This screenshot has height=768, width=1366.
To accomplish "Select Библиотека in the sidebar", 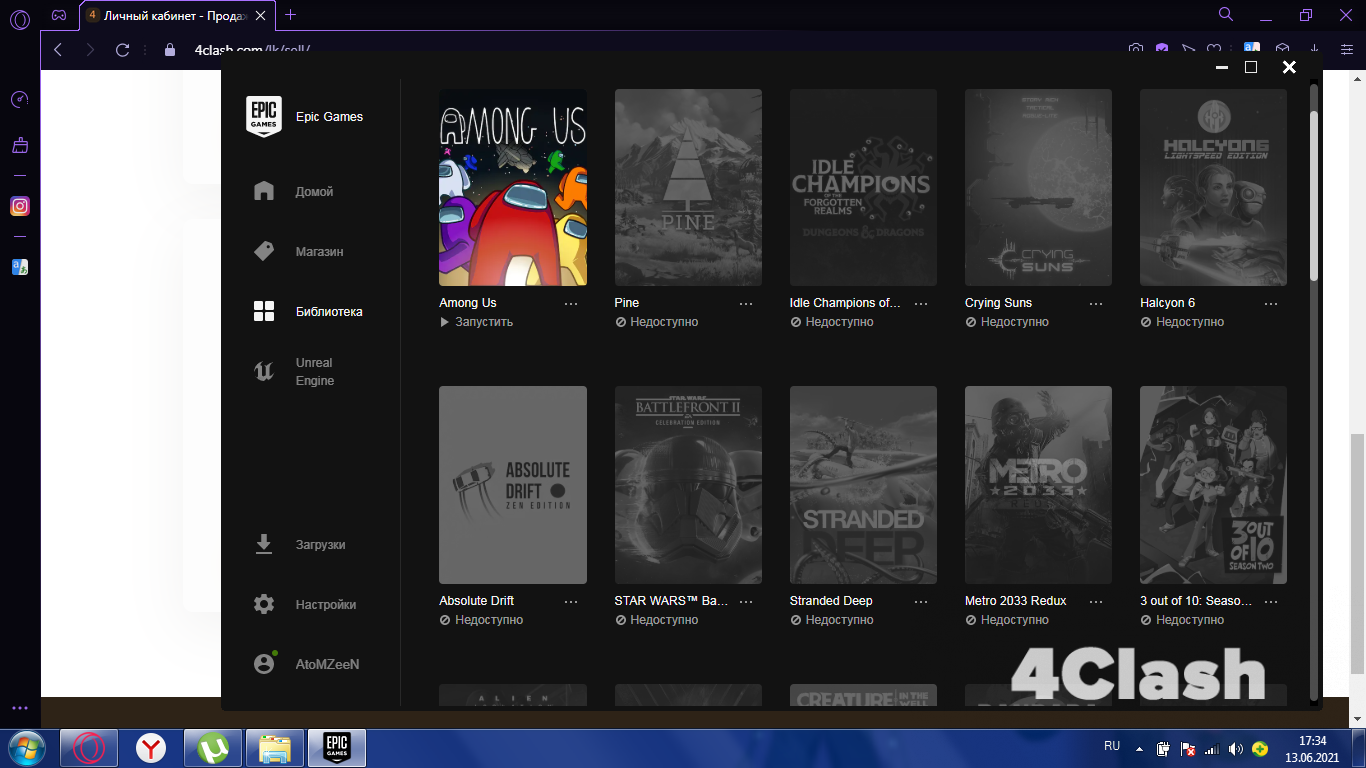I will (329, 312).
